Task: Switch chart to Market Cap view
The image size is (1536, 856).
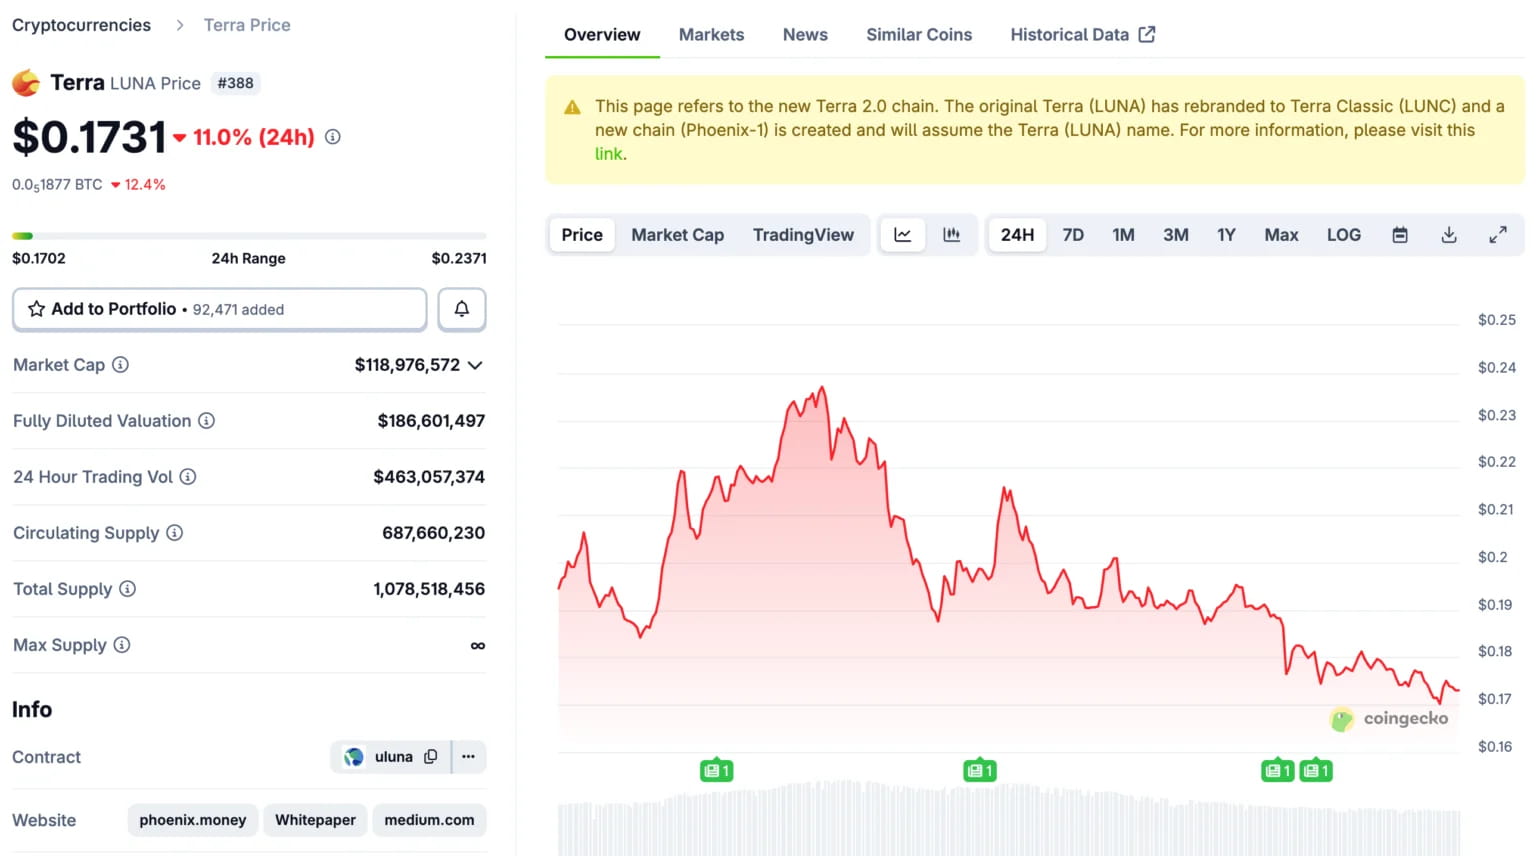Action: (x=677, y=235)
